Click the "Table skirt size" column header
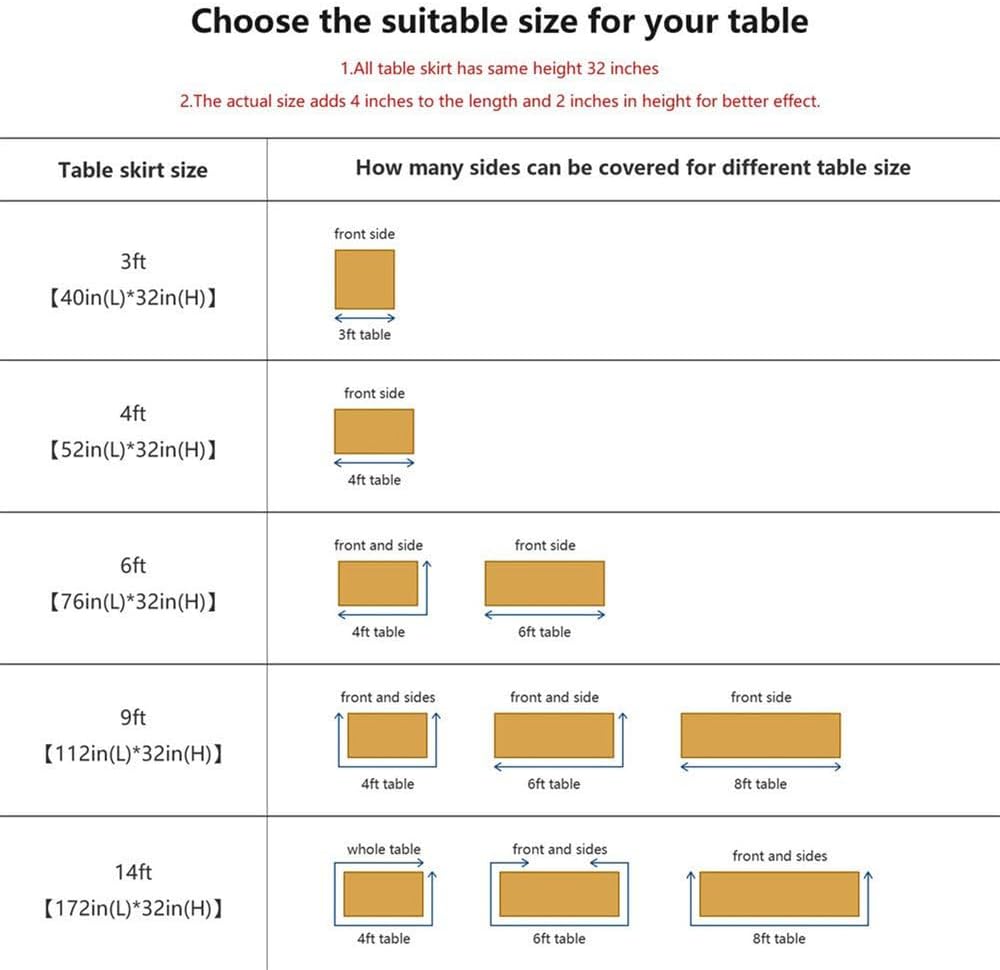Image resolution: width=1000 pixels, height=970 pixels. click(x=133, y=170)
